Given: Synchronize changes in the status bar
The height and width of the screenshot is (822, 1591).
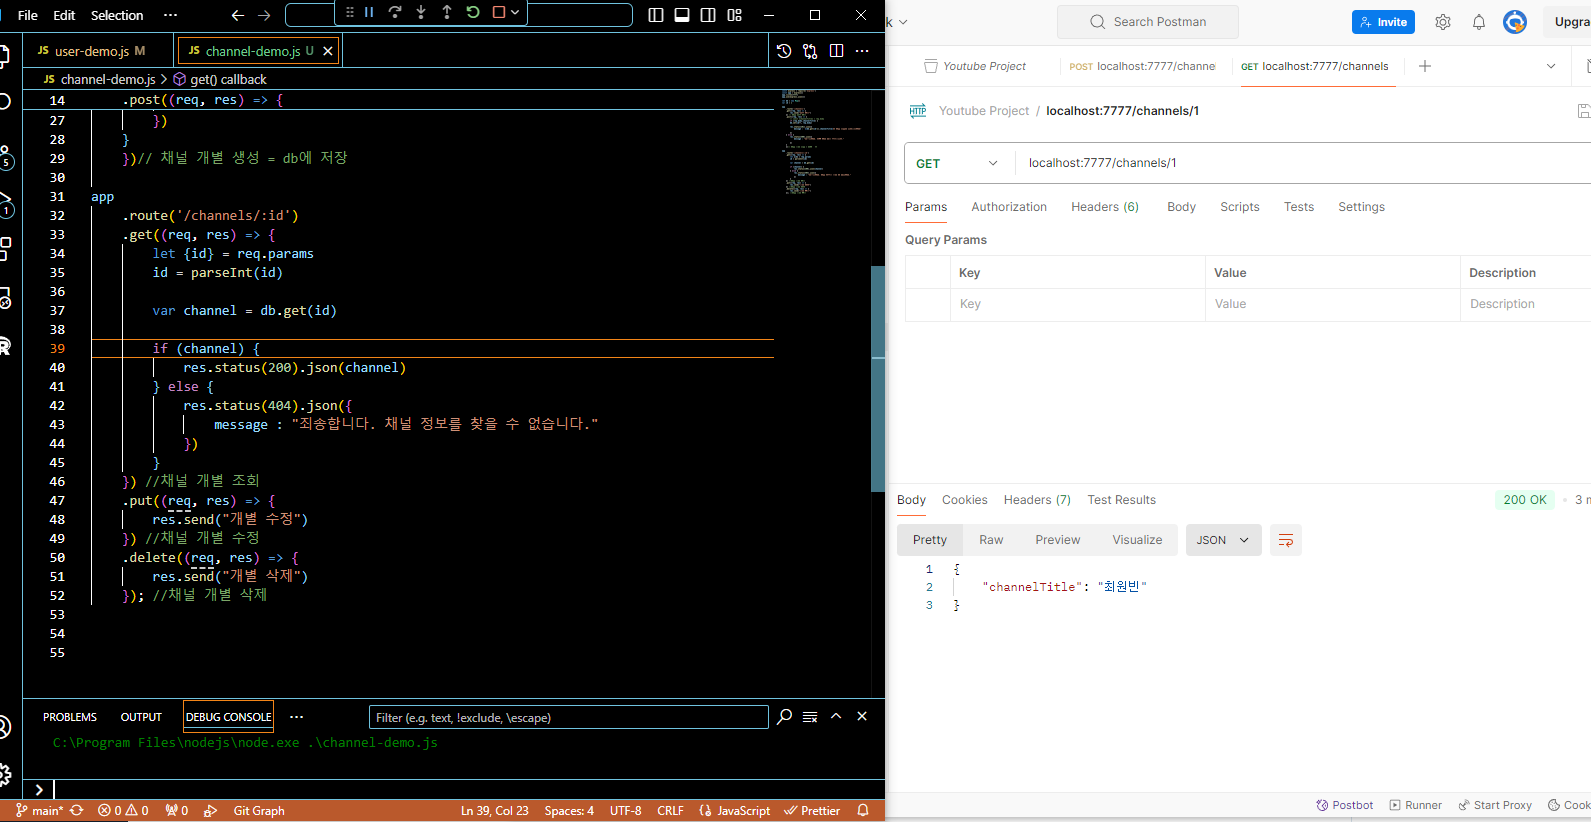Looking at the screenshot, I should click(x=77, y=811).
